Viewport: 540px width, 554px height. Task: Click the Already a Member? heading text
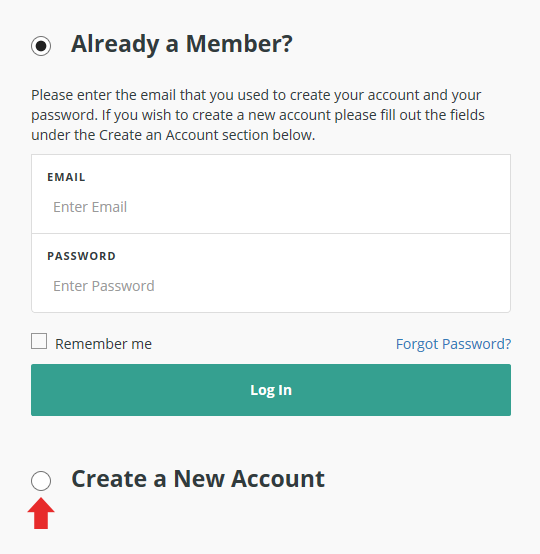pos(182,45)
